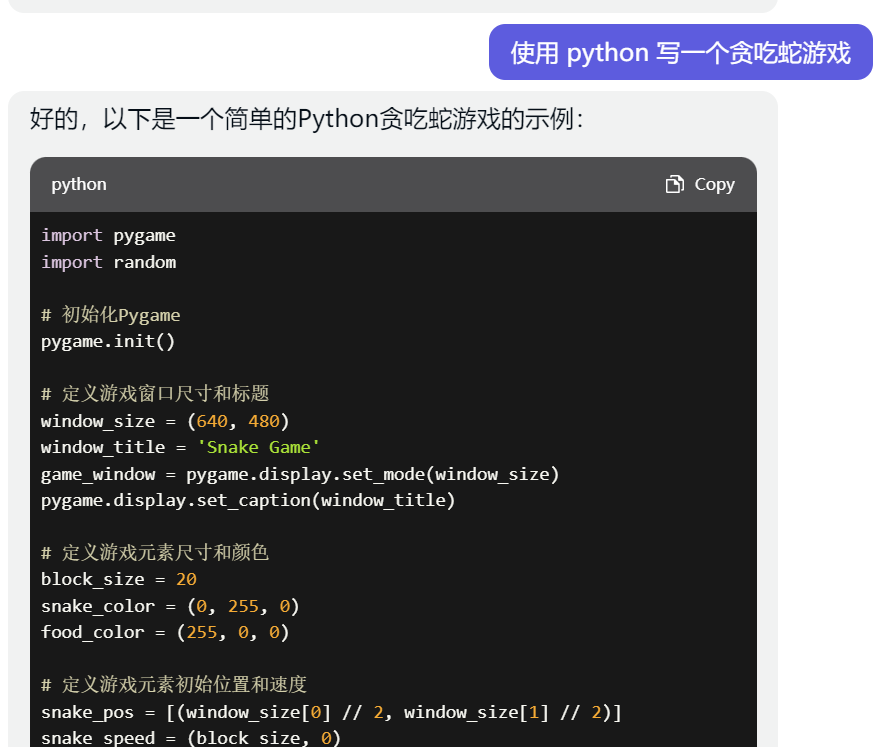The height and width of the screenshot is (747, 879).
Task: Click the 'block_size = 20' line
Action: click(119, 580)
